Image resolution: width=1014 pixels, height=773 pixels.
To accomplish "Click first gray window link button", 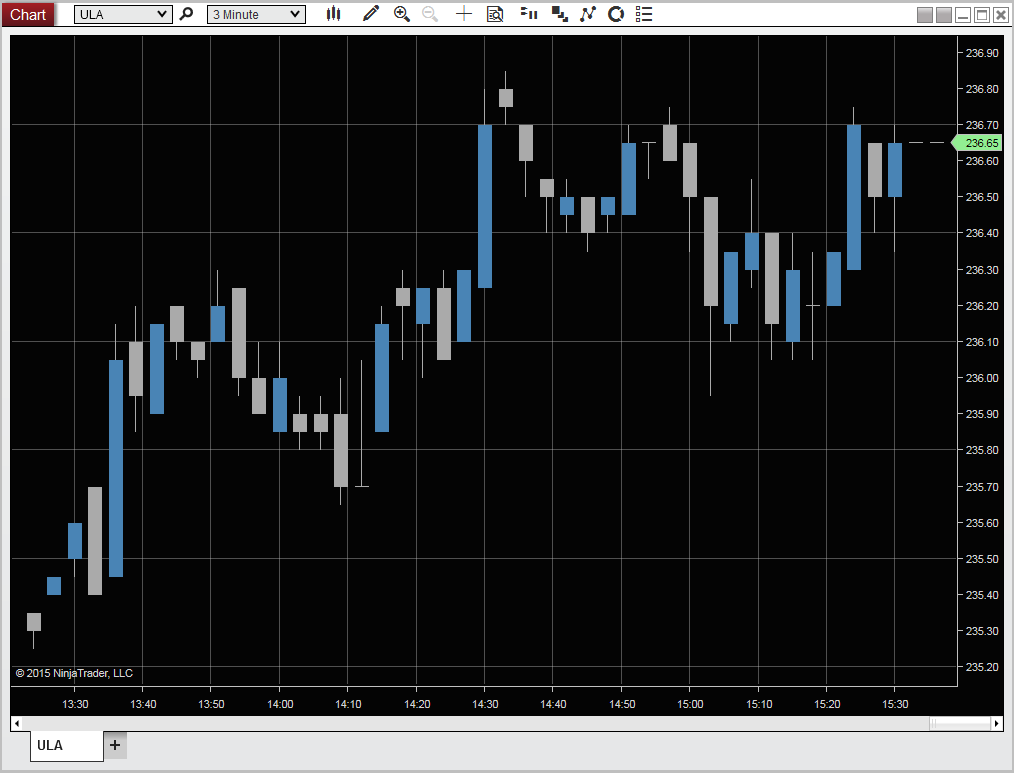I will tap(925, 14).
